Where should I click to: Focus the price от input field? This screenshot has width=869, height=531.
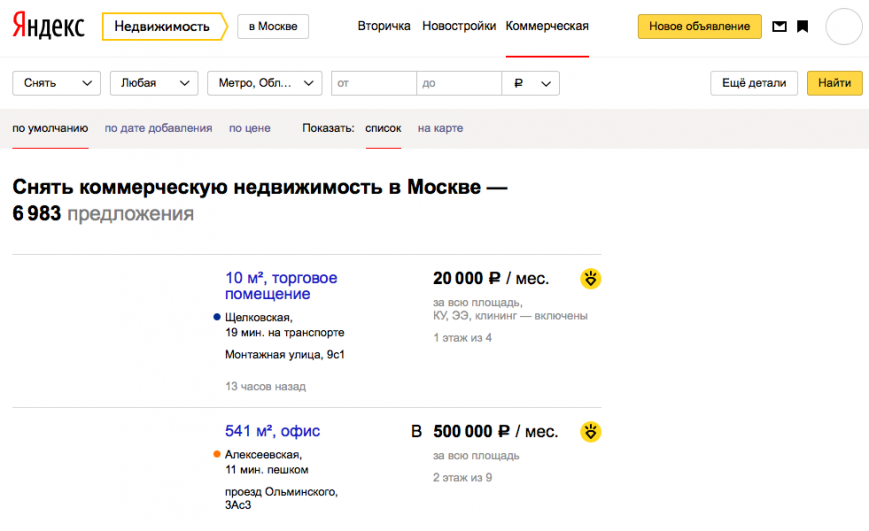click(374, 83)
